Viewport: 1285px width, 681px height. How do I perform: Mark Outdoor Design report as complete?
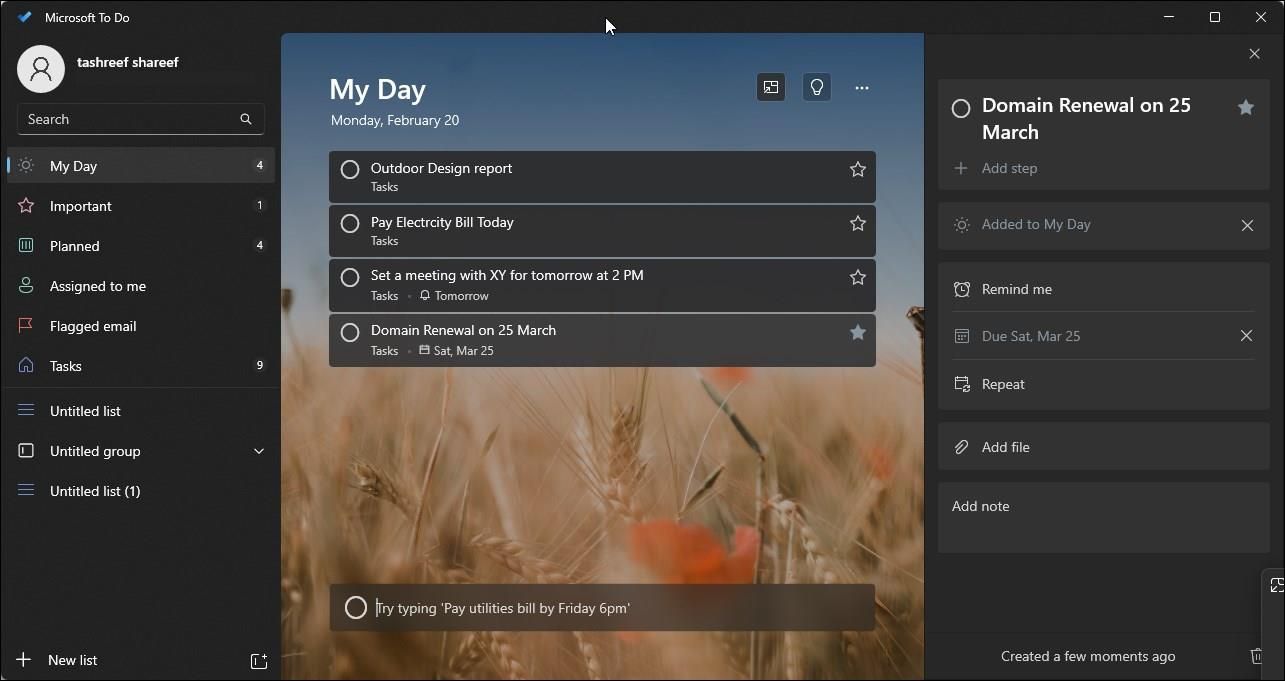pyautogui.click(x=350, y=170)
